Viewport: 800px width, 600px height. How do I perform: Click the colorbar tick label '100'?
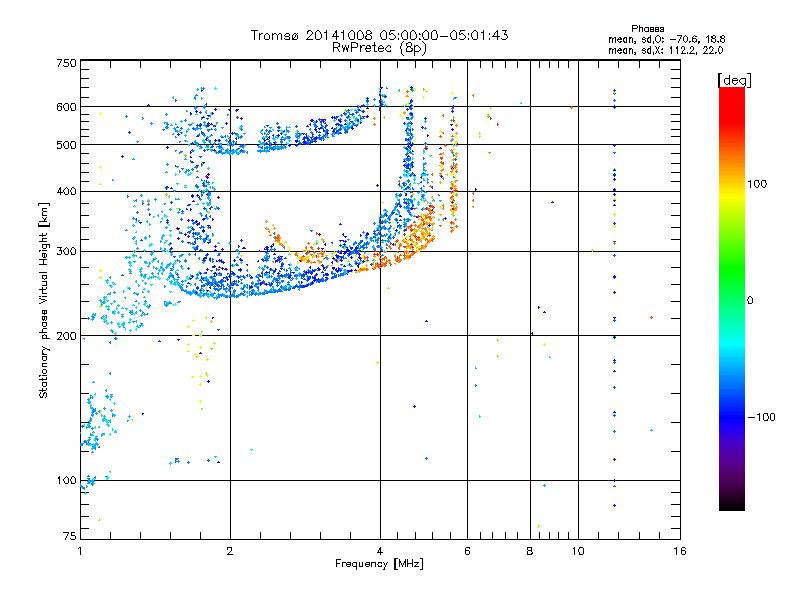click(757, 184)
